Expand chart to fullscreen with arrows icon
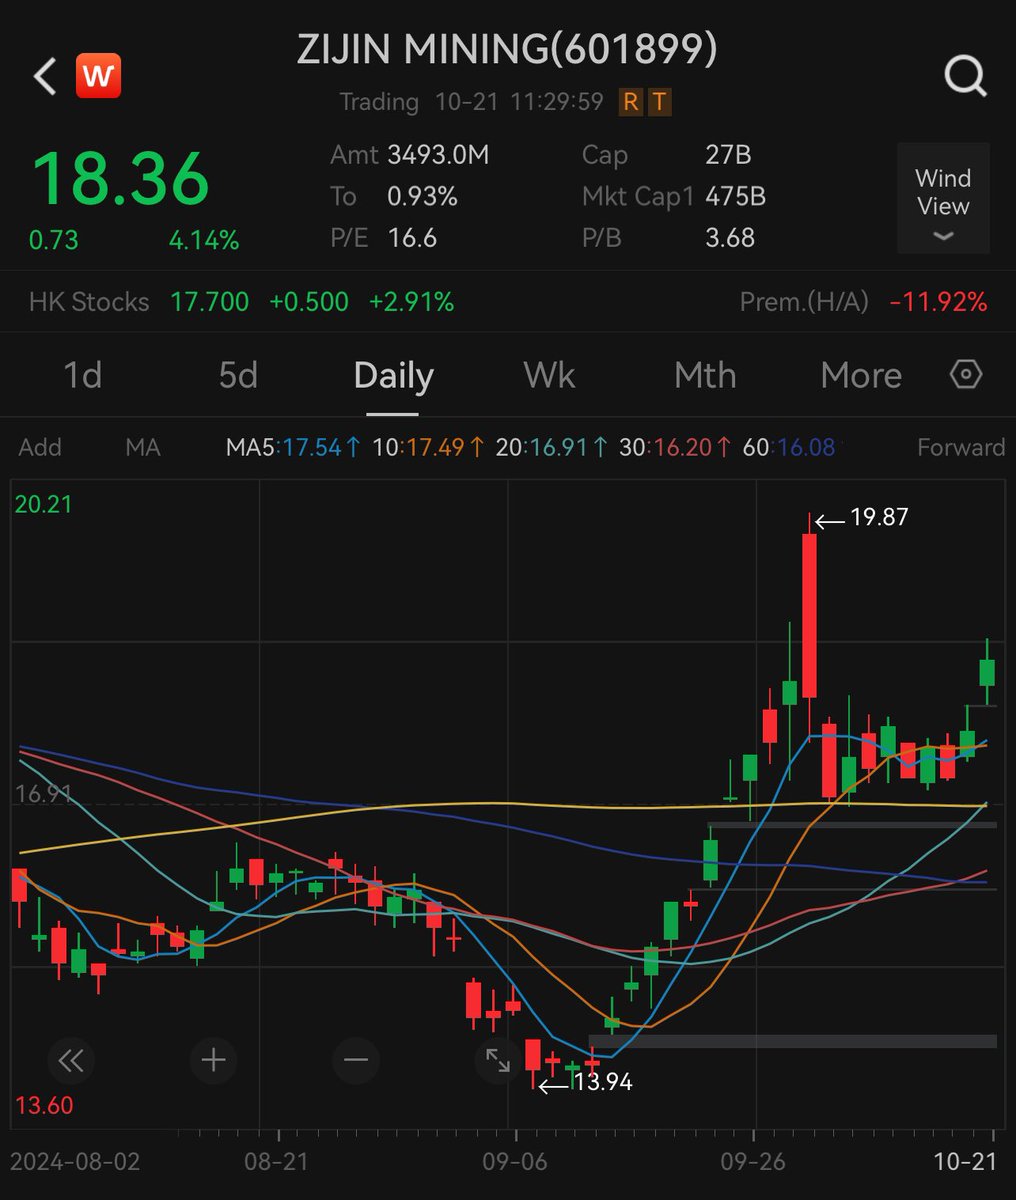 [x=498, y=1060]
